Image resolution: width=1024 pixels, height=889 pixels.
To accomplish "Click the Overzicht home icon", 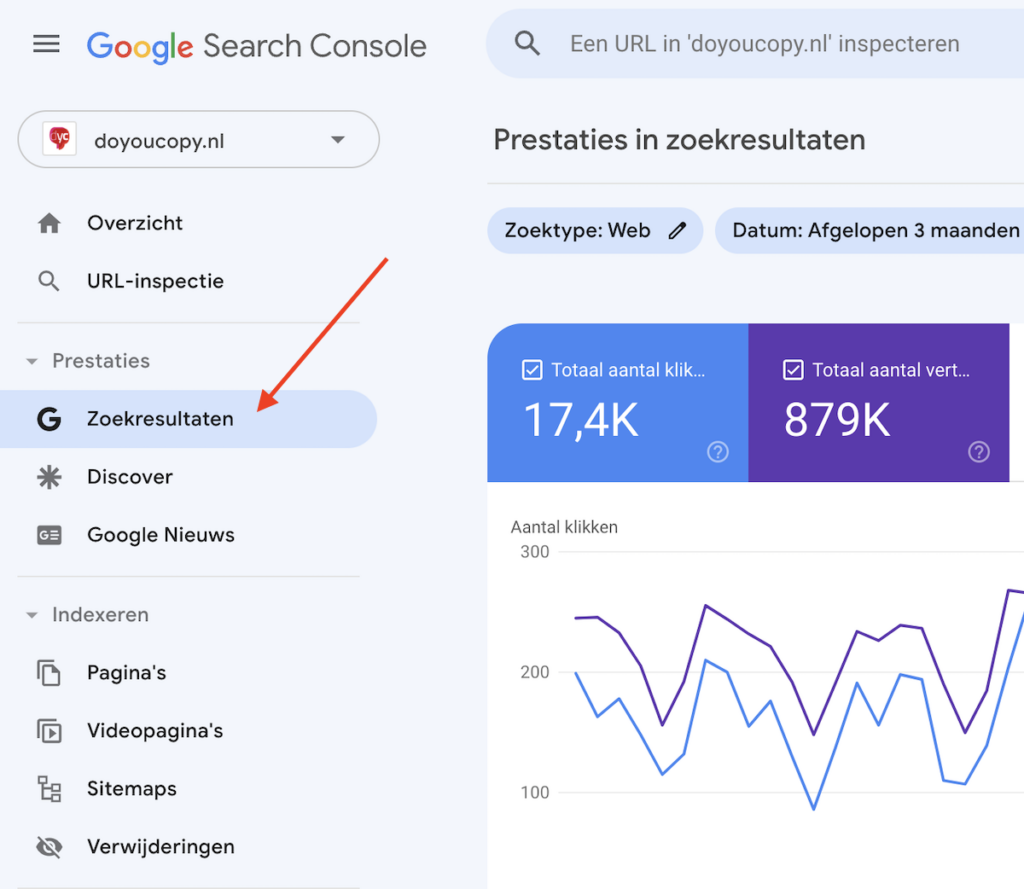I will click(x=49, y=224).
